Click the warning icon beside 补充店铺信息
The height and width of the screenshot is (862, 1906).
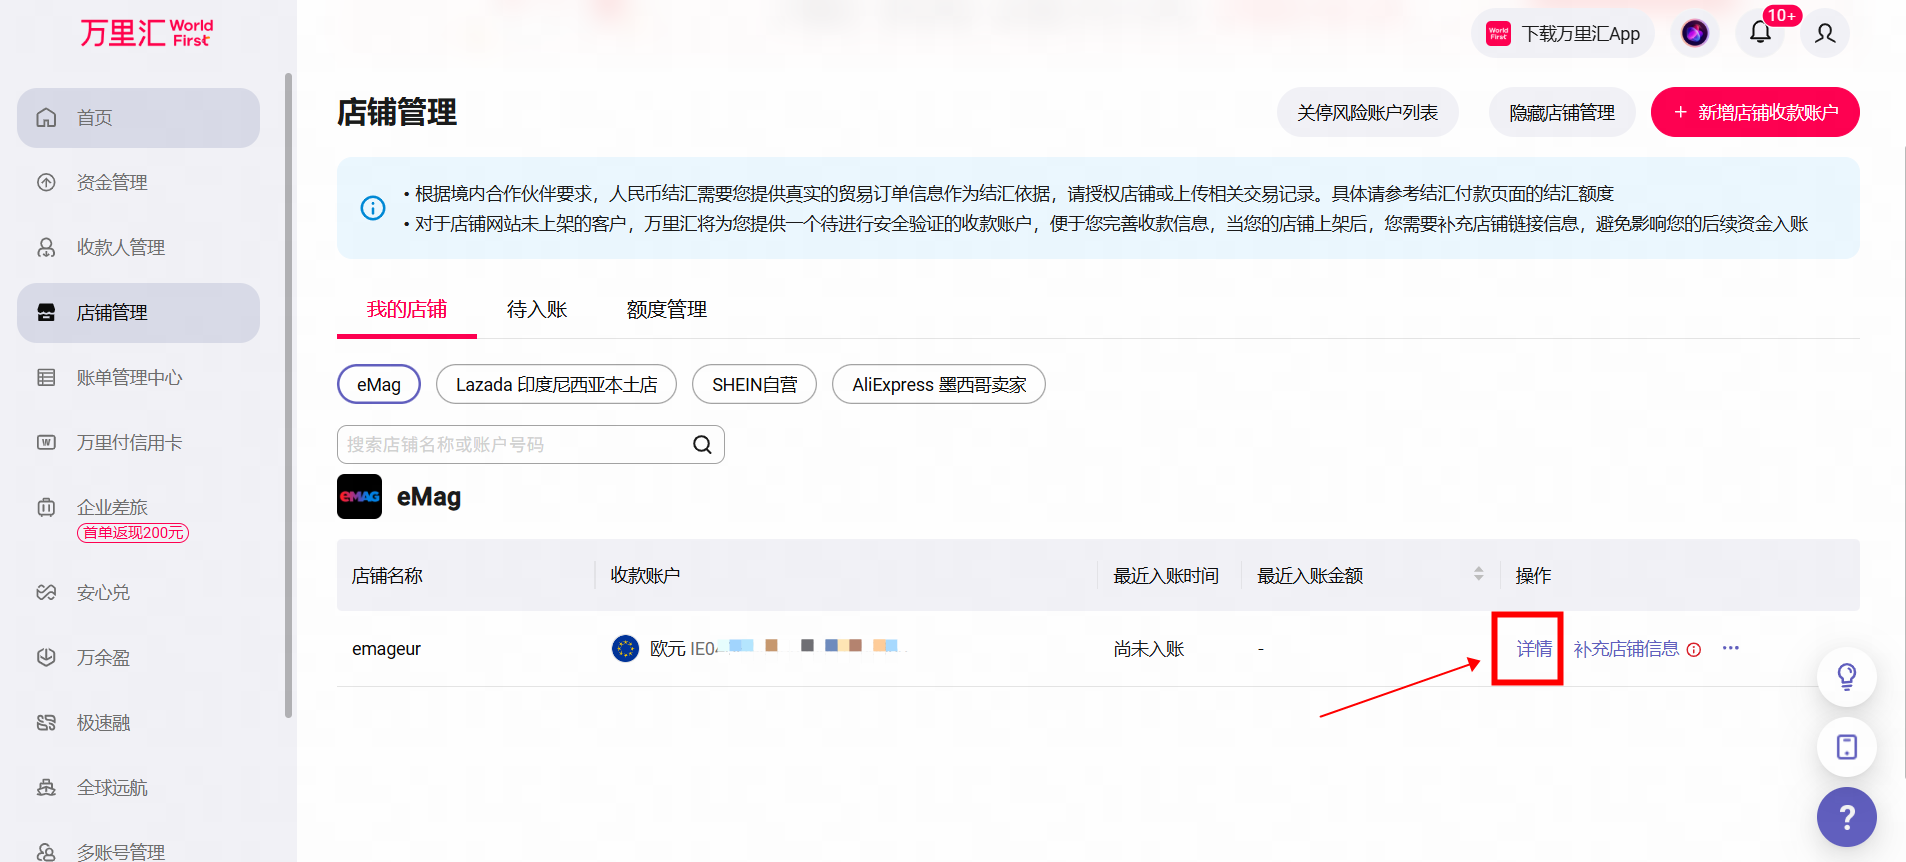(1694, 650)
